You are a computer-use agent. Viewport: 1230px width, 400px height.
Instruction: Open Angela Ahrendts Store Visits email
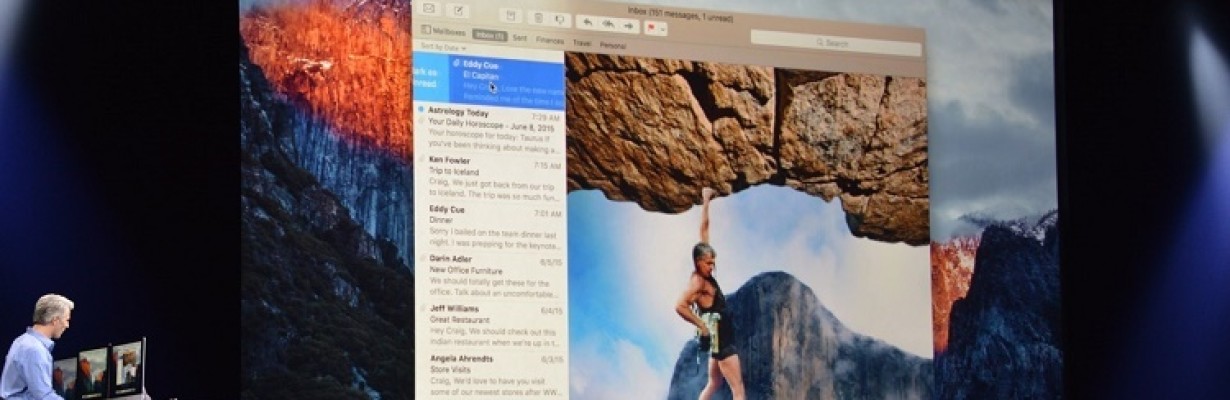point(491,376)
